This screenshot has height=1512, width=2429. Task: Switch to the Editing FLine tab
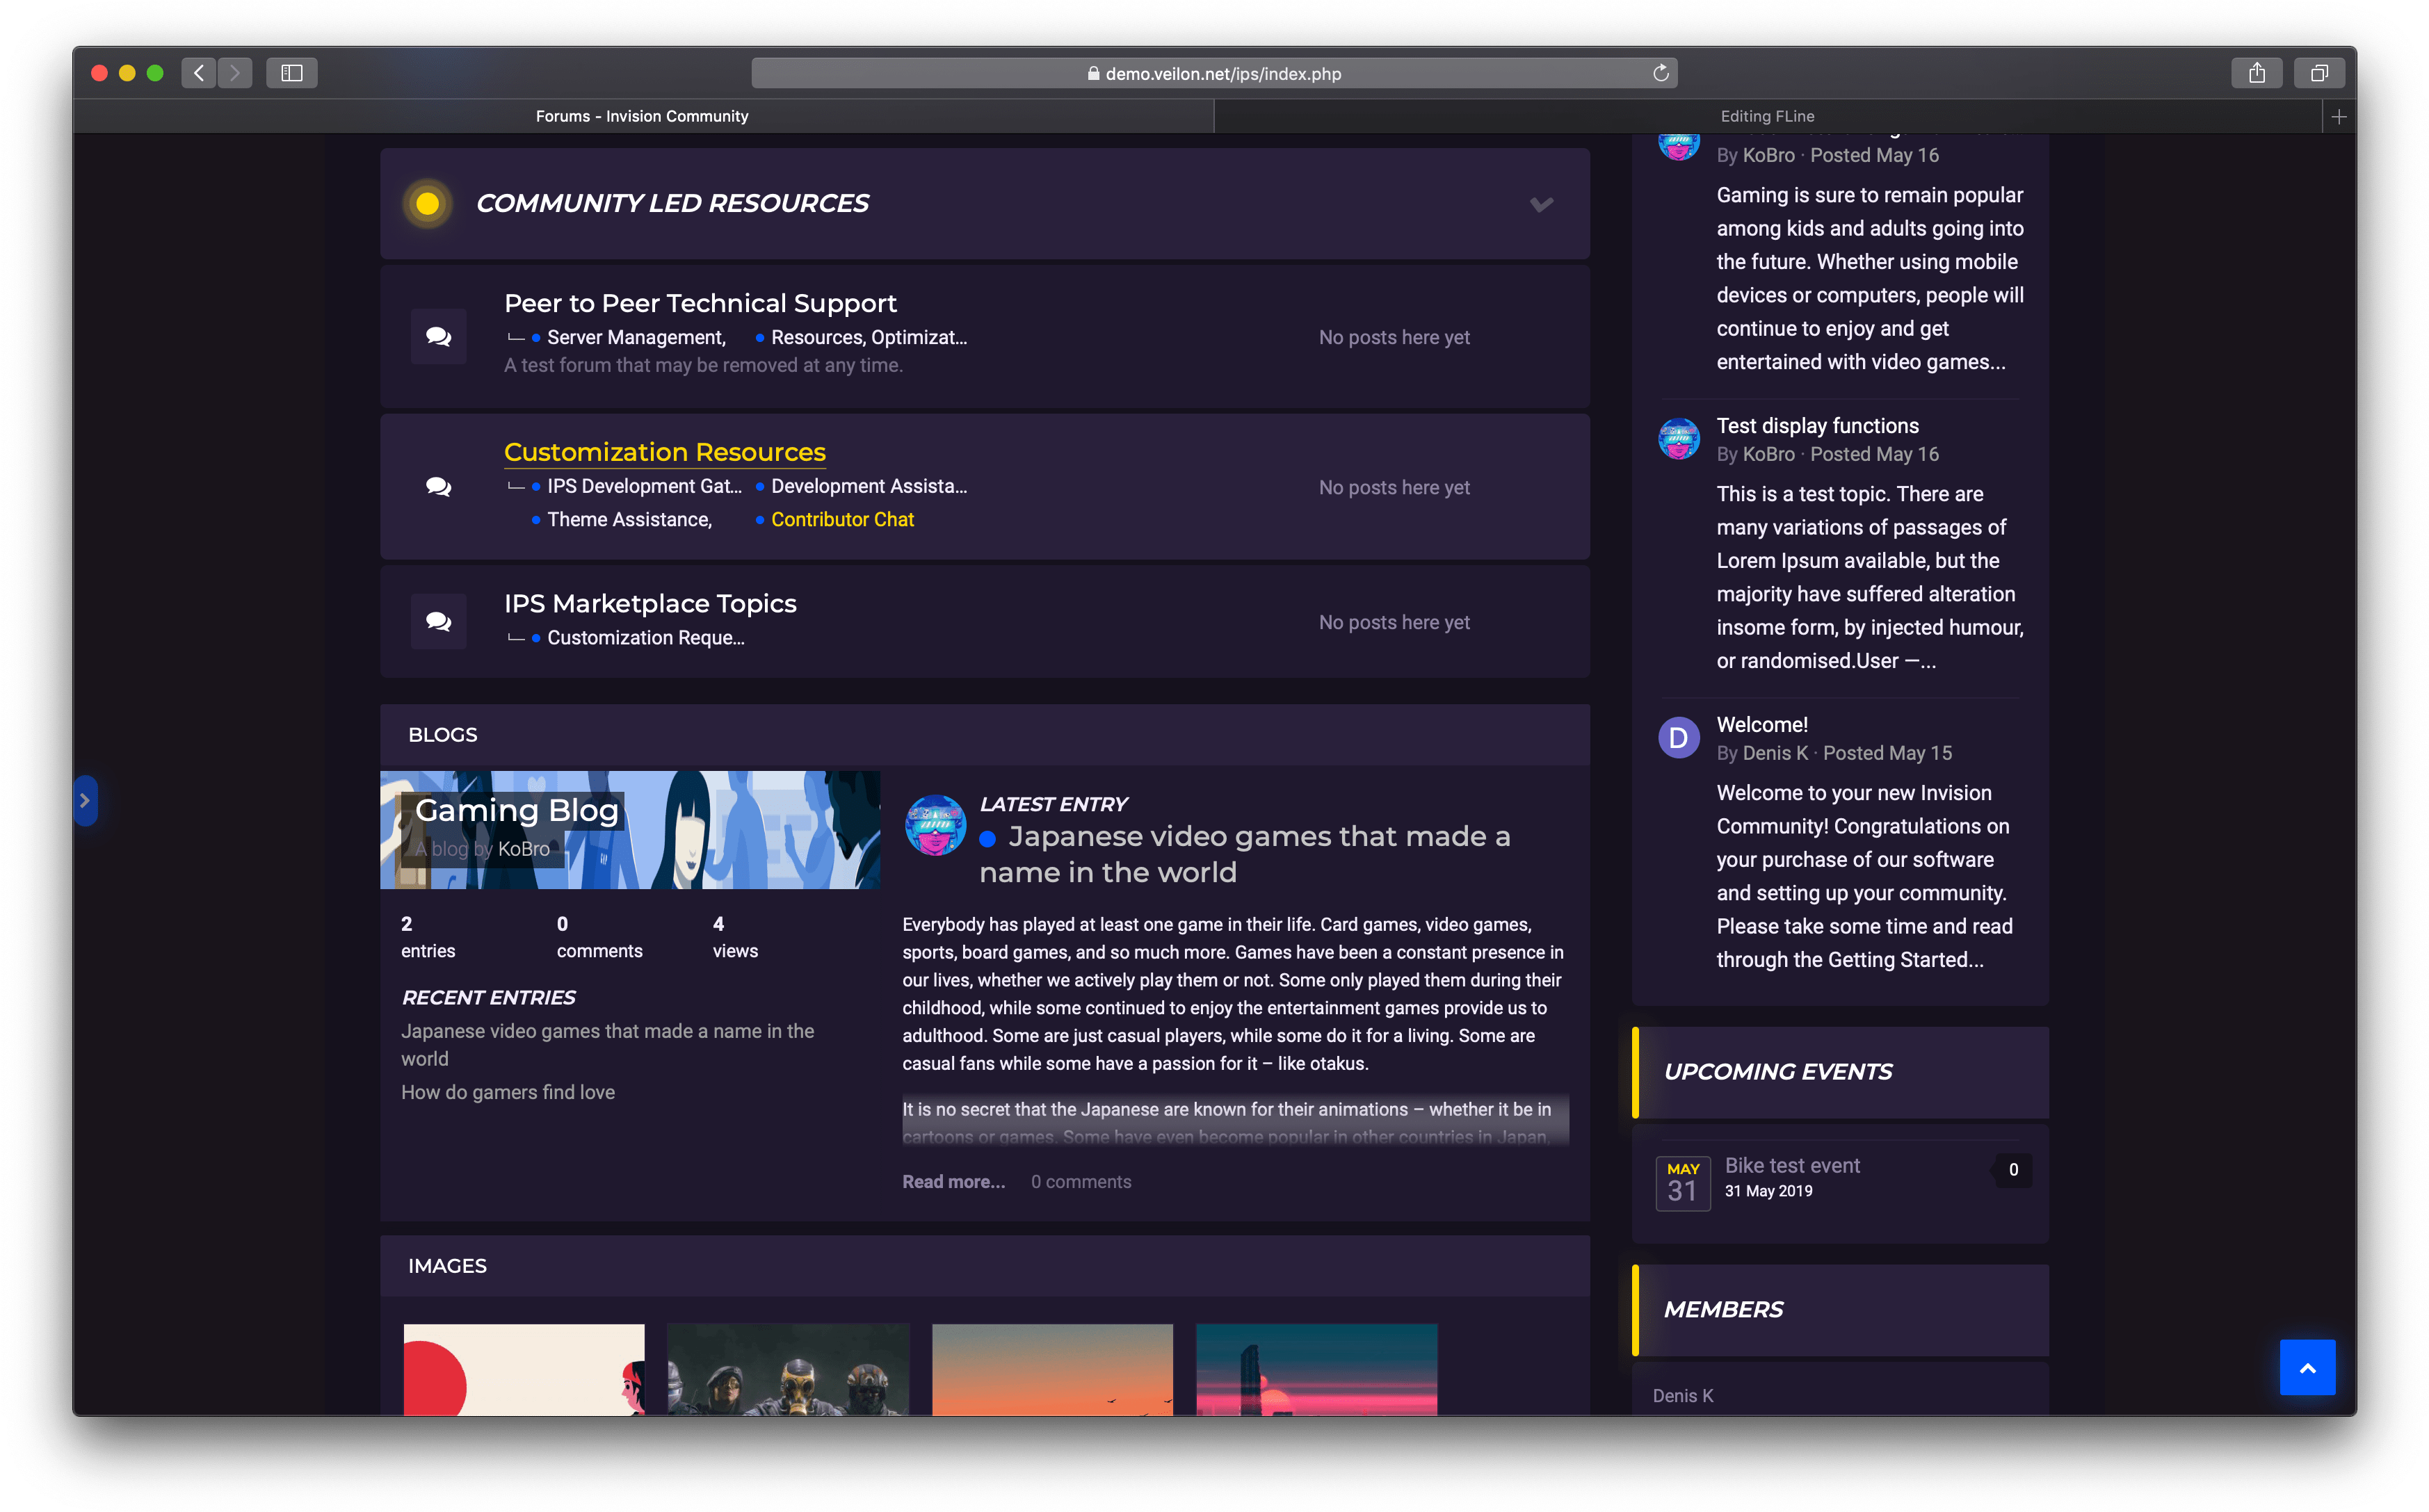click(x=1767, y=116)
